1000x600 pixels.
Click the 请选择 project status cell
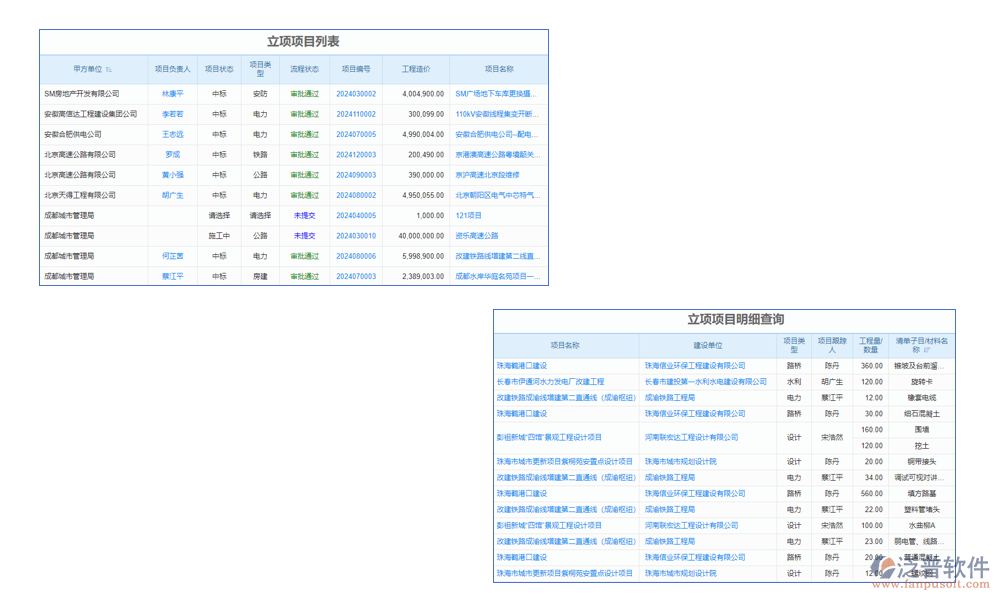point(219,215)
